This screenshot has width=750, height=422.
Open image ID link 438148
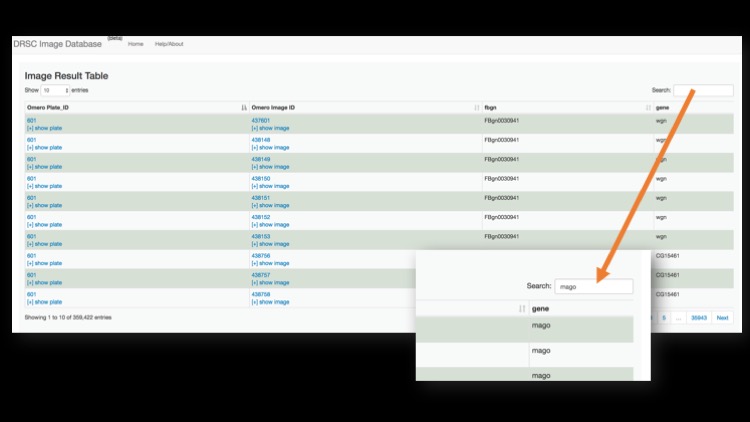261,140
